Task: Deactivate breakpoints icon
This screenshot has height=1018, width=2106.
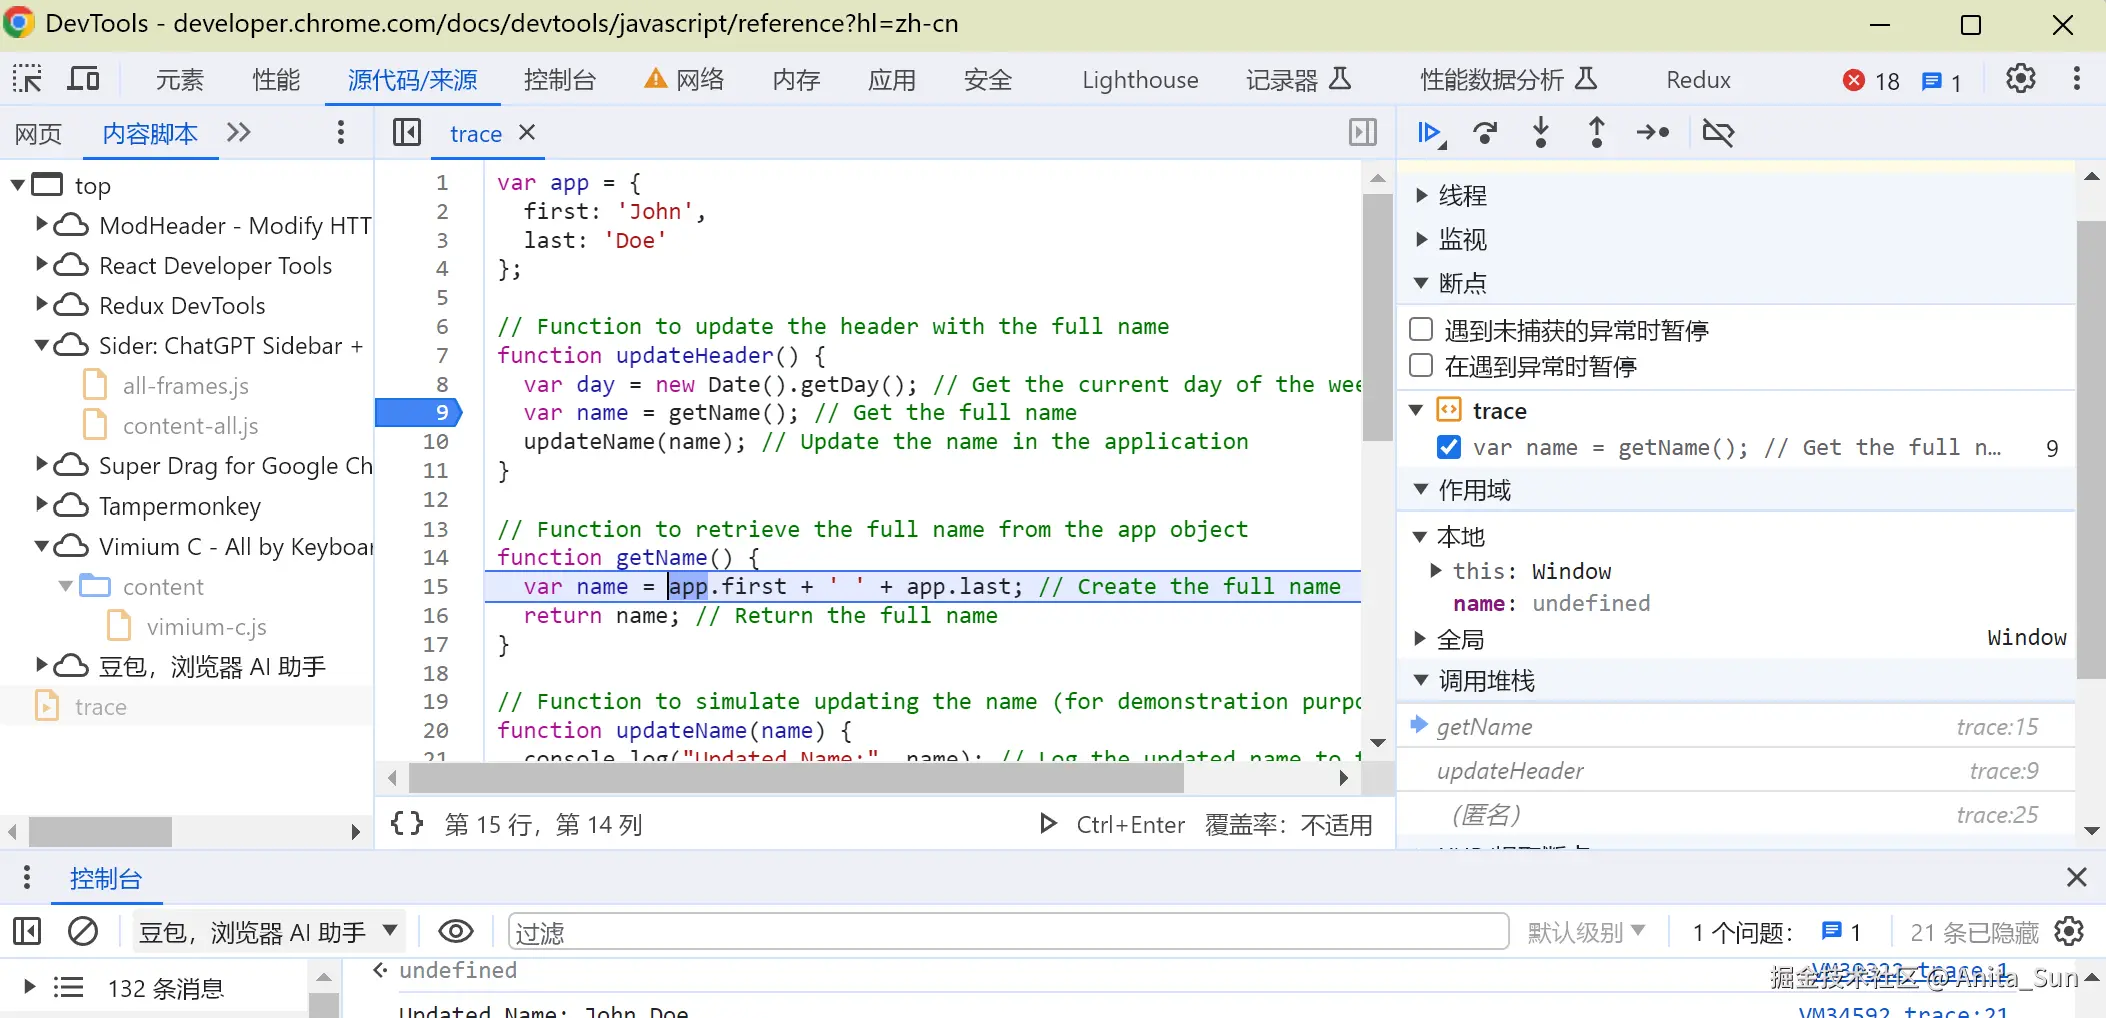Action: tap(1718, 133)
